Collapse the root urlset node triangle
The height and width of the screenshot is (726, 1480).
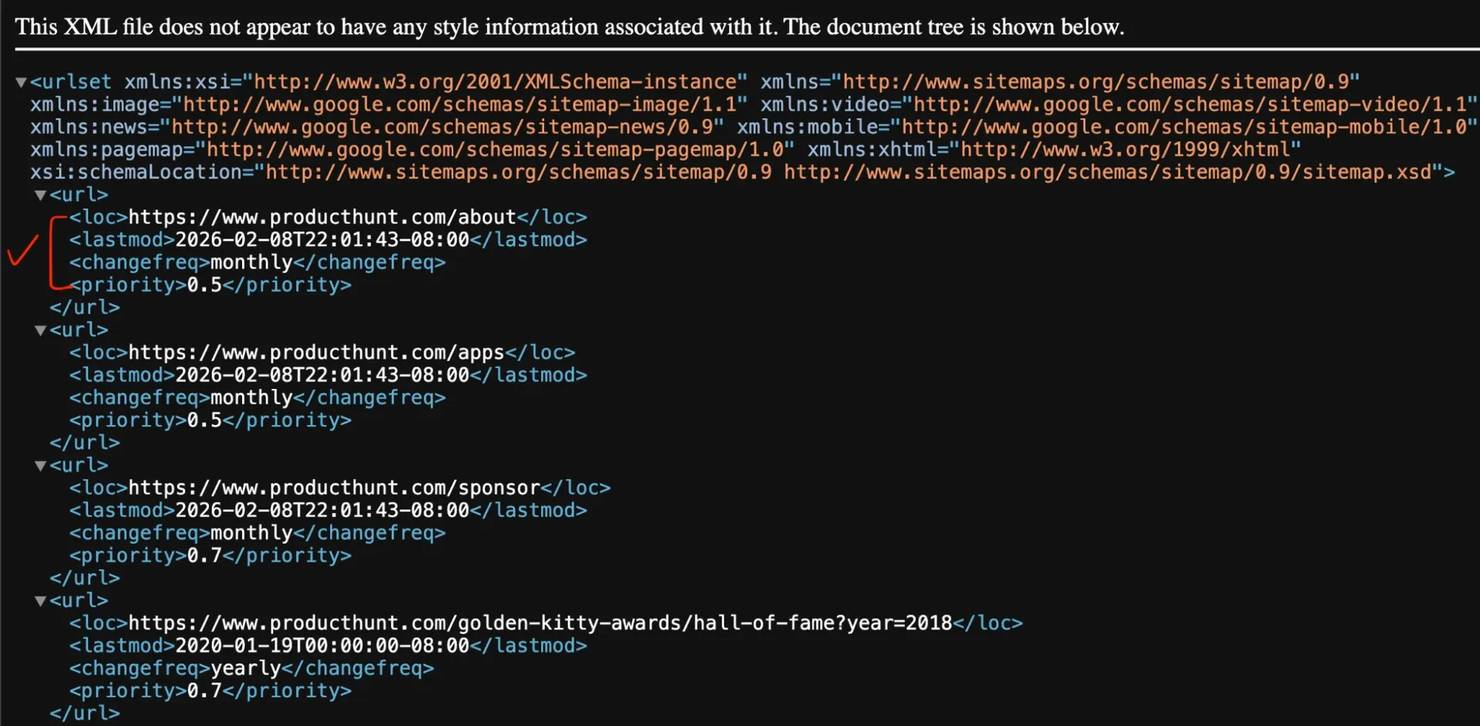tap(21, 82)
